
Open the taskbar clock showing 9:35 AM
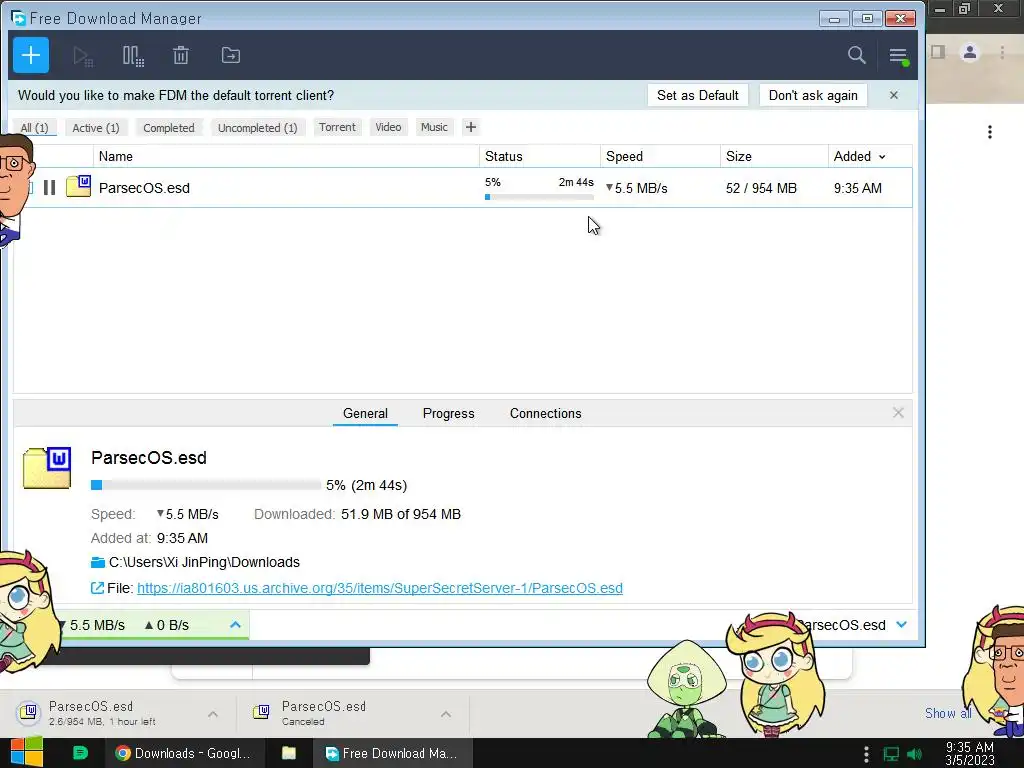coord(970,753)
